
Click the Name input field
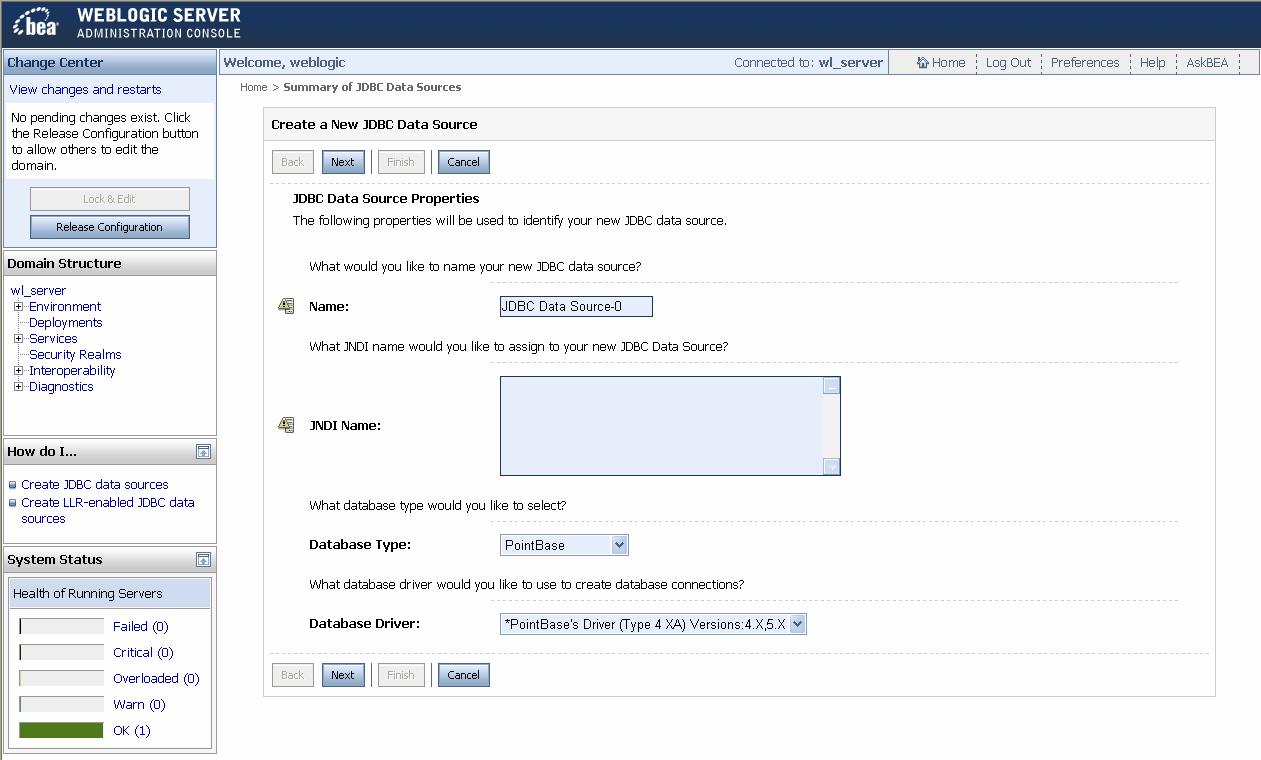click(x=576, y=306)
